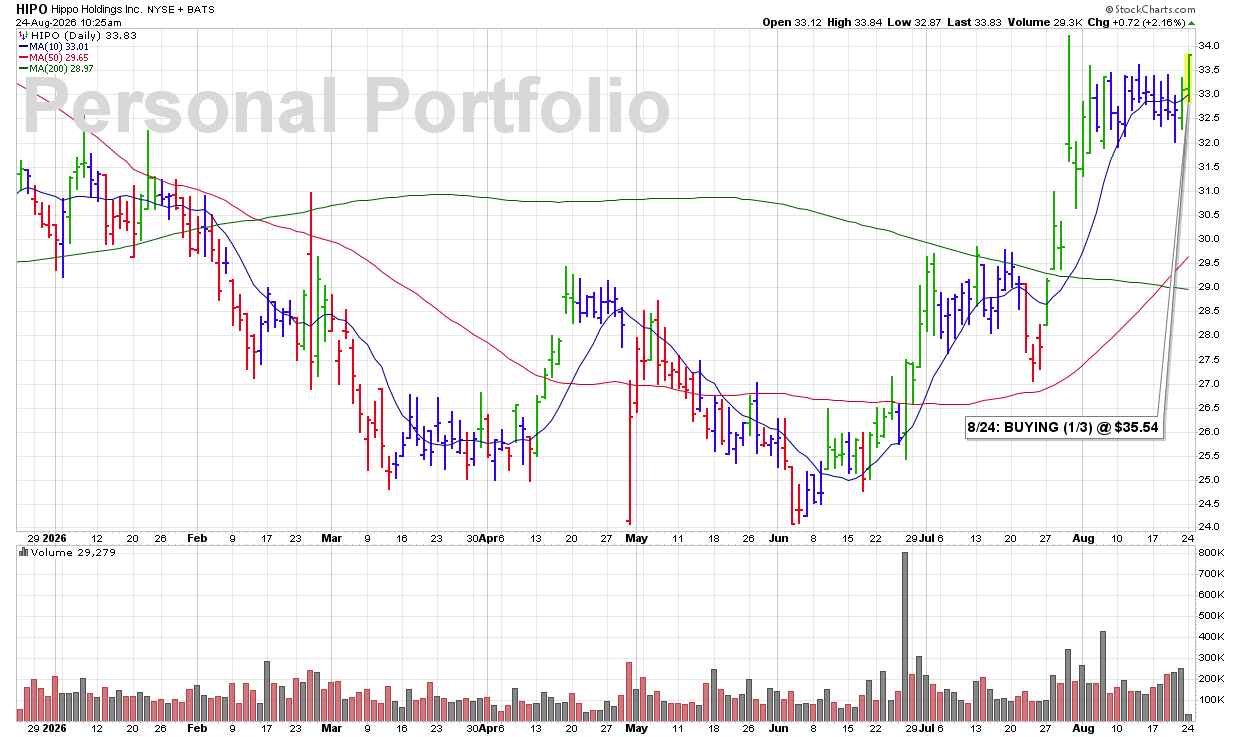The width and height of the screenshot is (1240, 737).
Task: Click the 2026 year label on date axis
Action: [54, 537]
